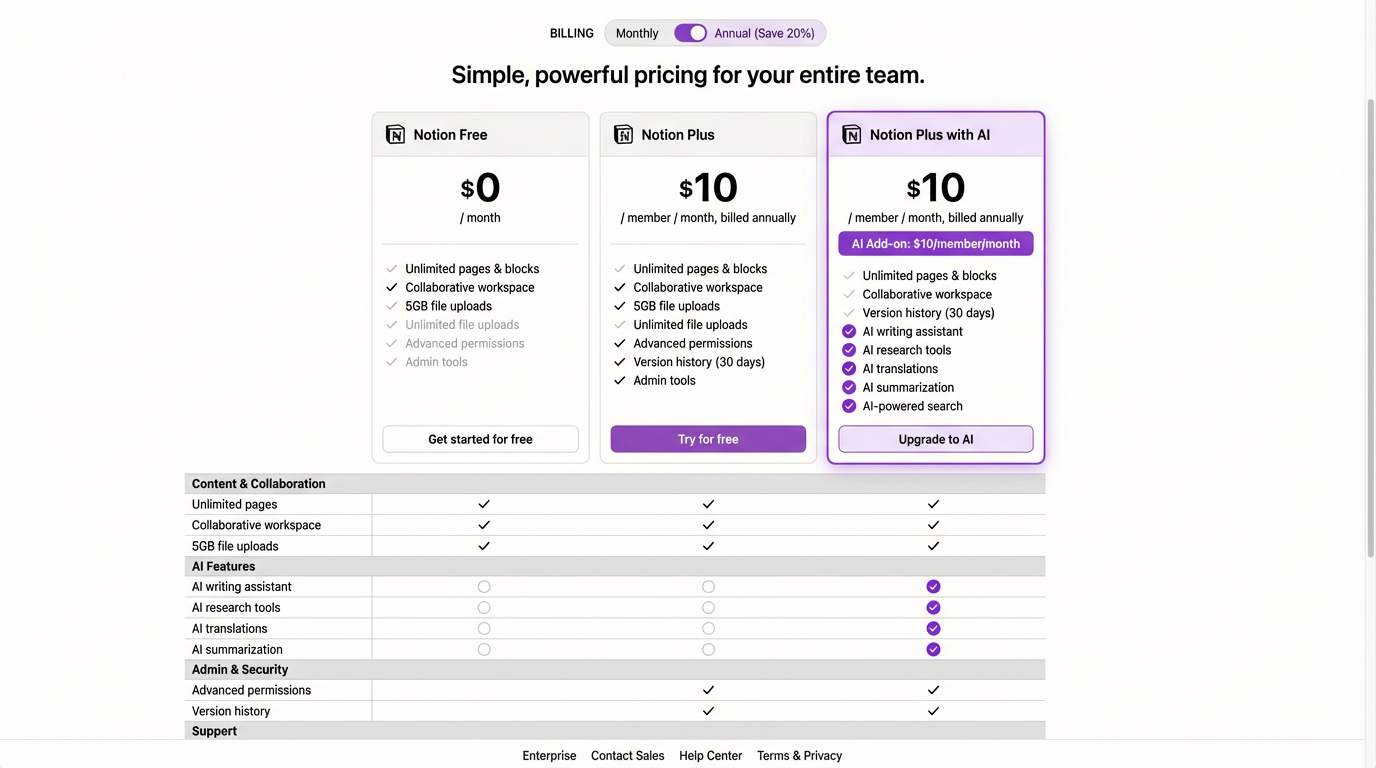Click the checkmark next to Collaborative workspace on free plan
Viewport: 1376px width, 768px height.
click(x=390, y=287)
